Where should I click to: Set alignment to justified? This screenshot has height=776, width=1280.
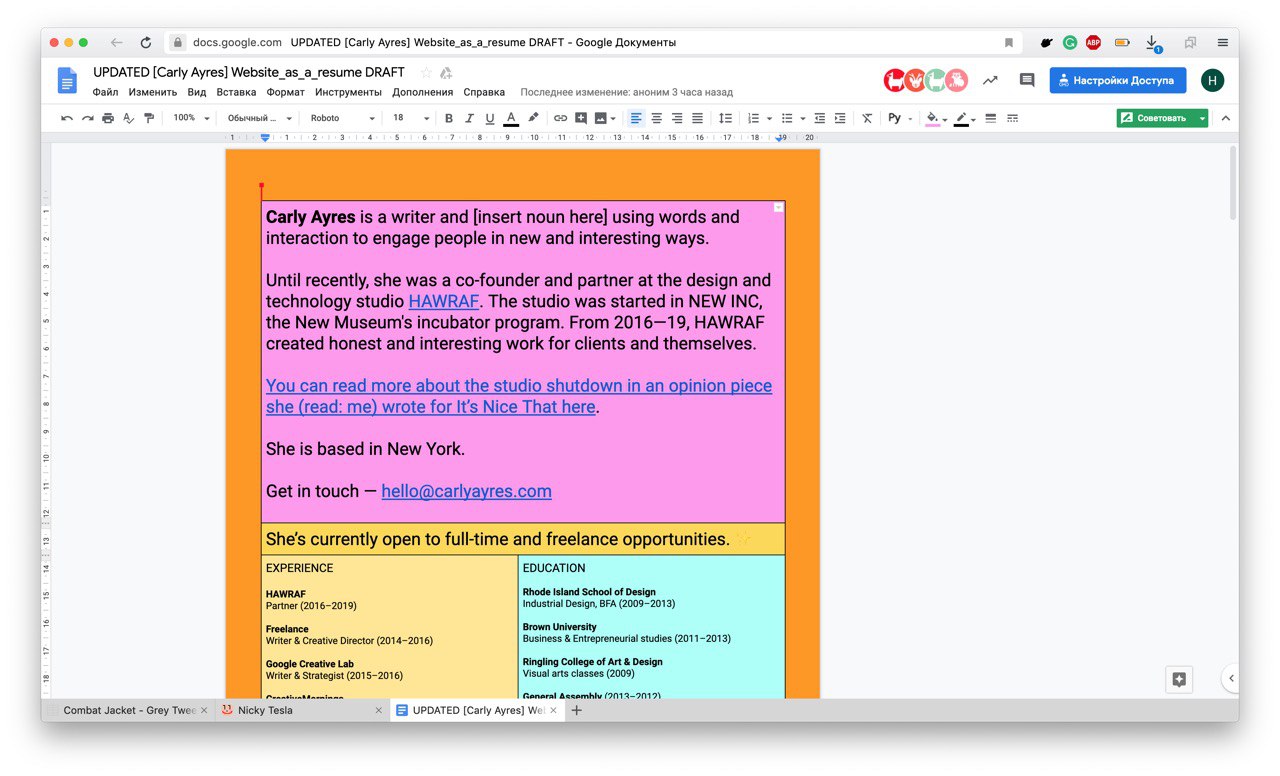pyautogui.click(x=698, y=118)
